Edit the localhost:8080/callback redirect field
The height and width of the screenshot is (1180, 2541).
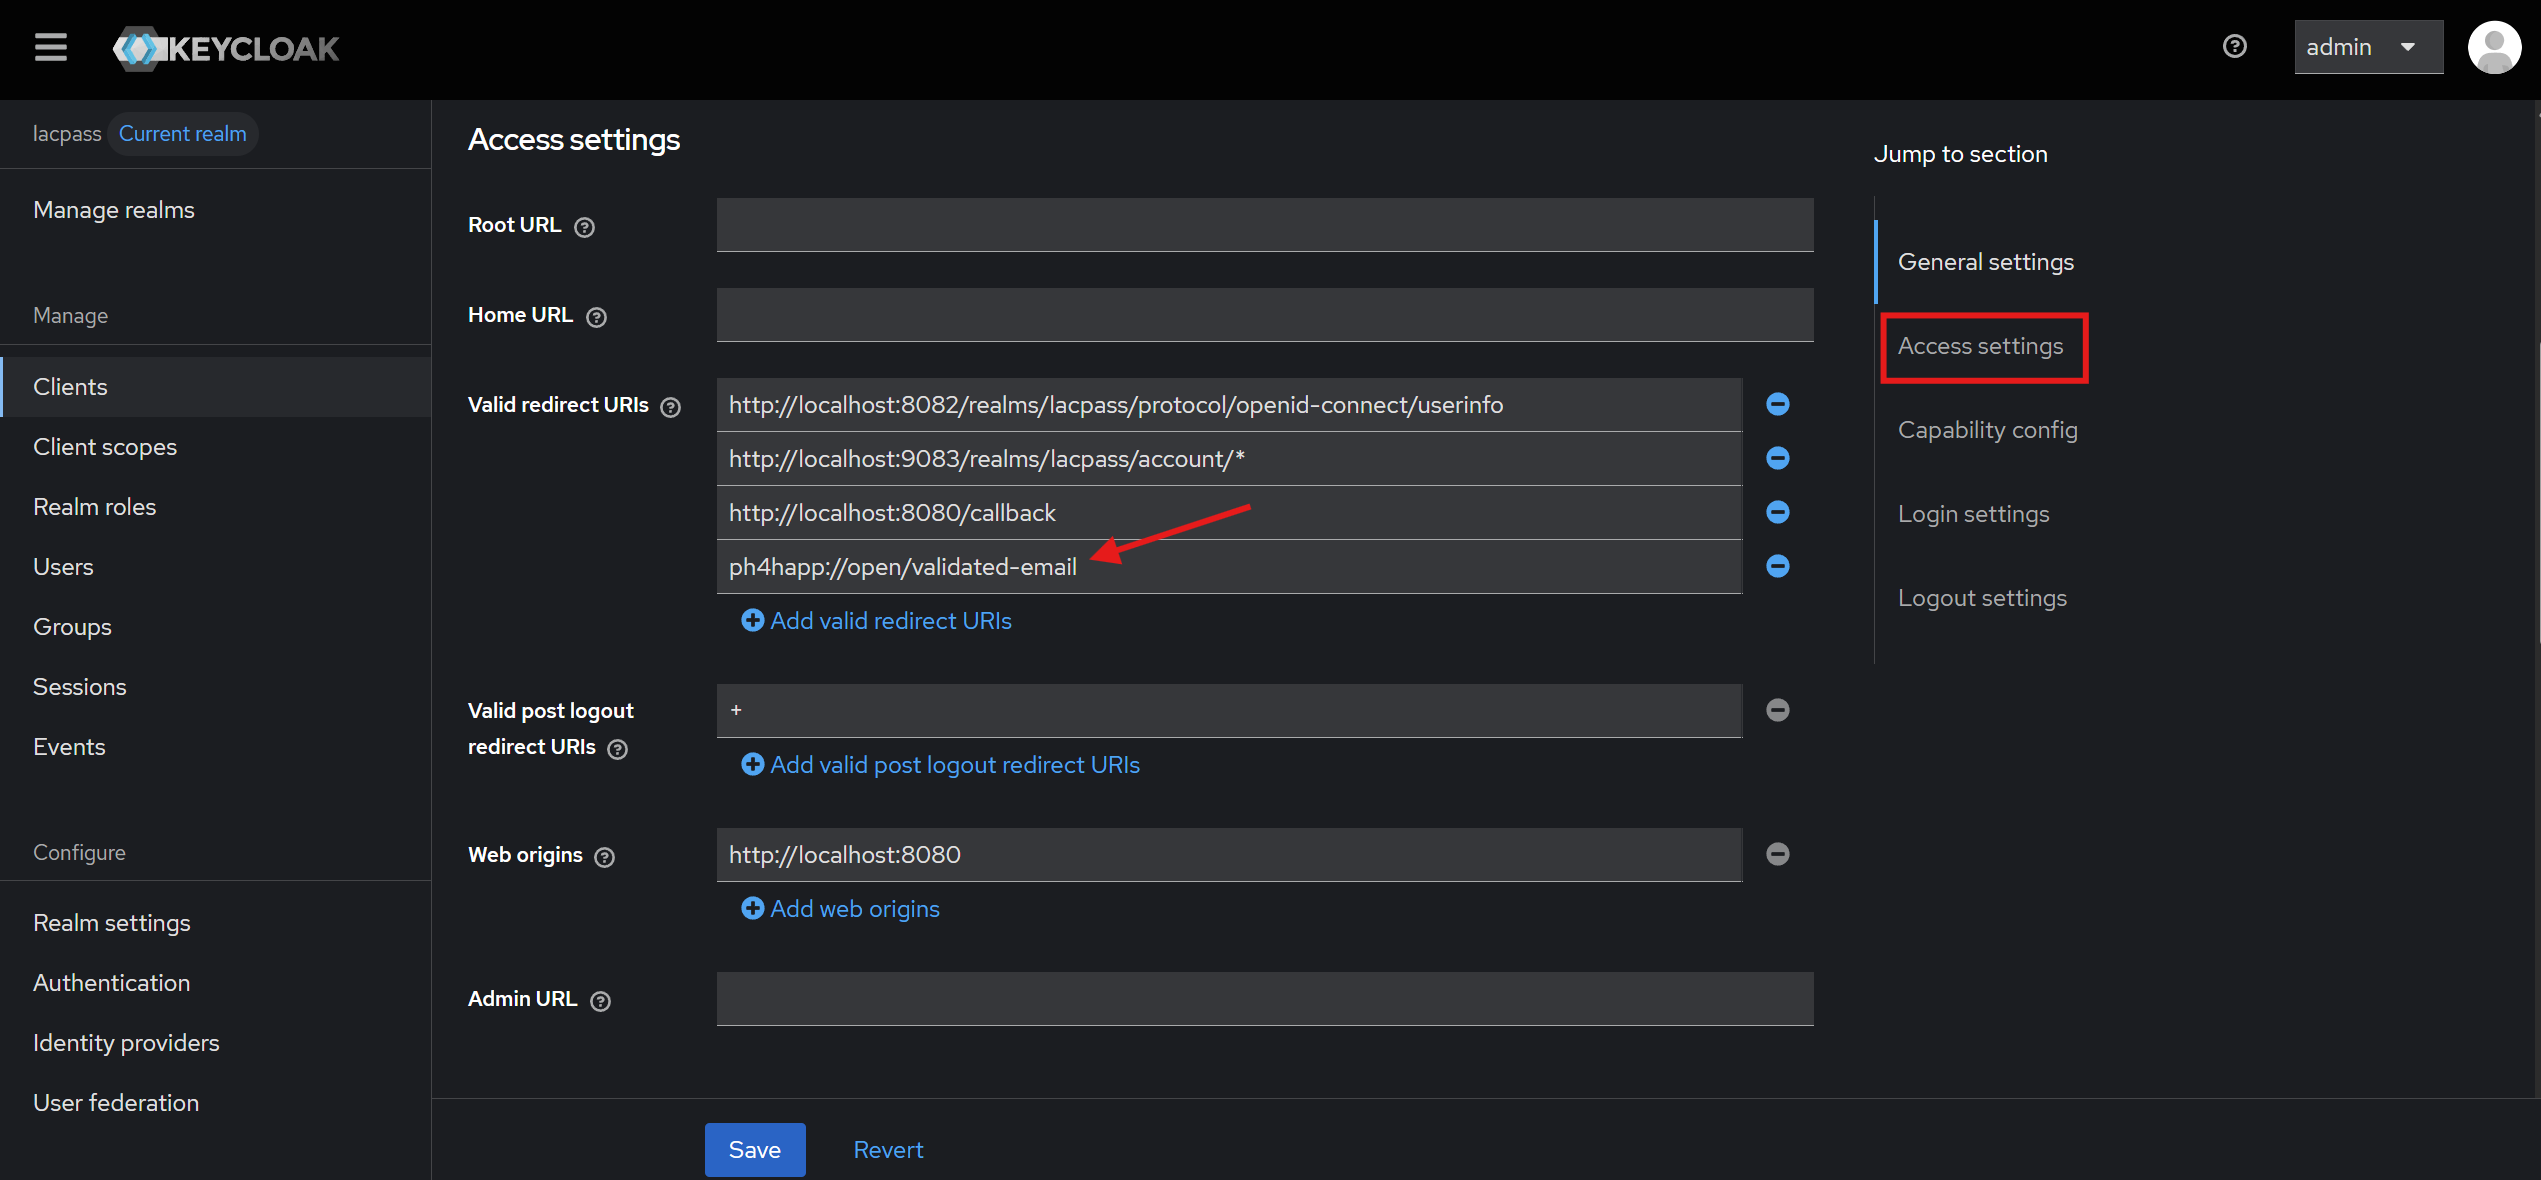[1229, 513]
